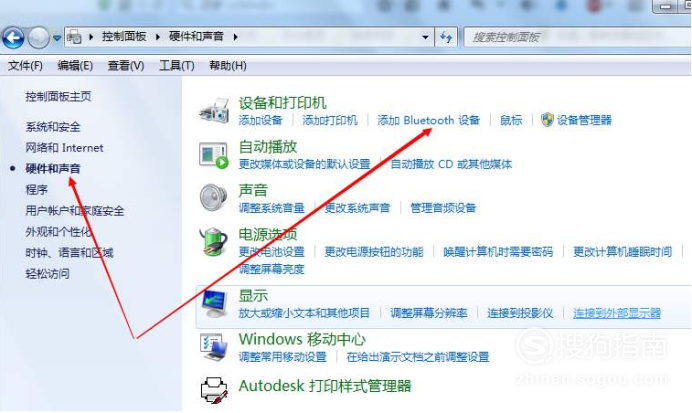Open recent pages dropdown next to forward
The height and width of the screenshot is (413, 692).
[x=57, y=38]
